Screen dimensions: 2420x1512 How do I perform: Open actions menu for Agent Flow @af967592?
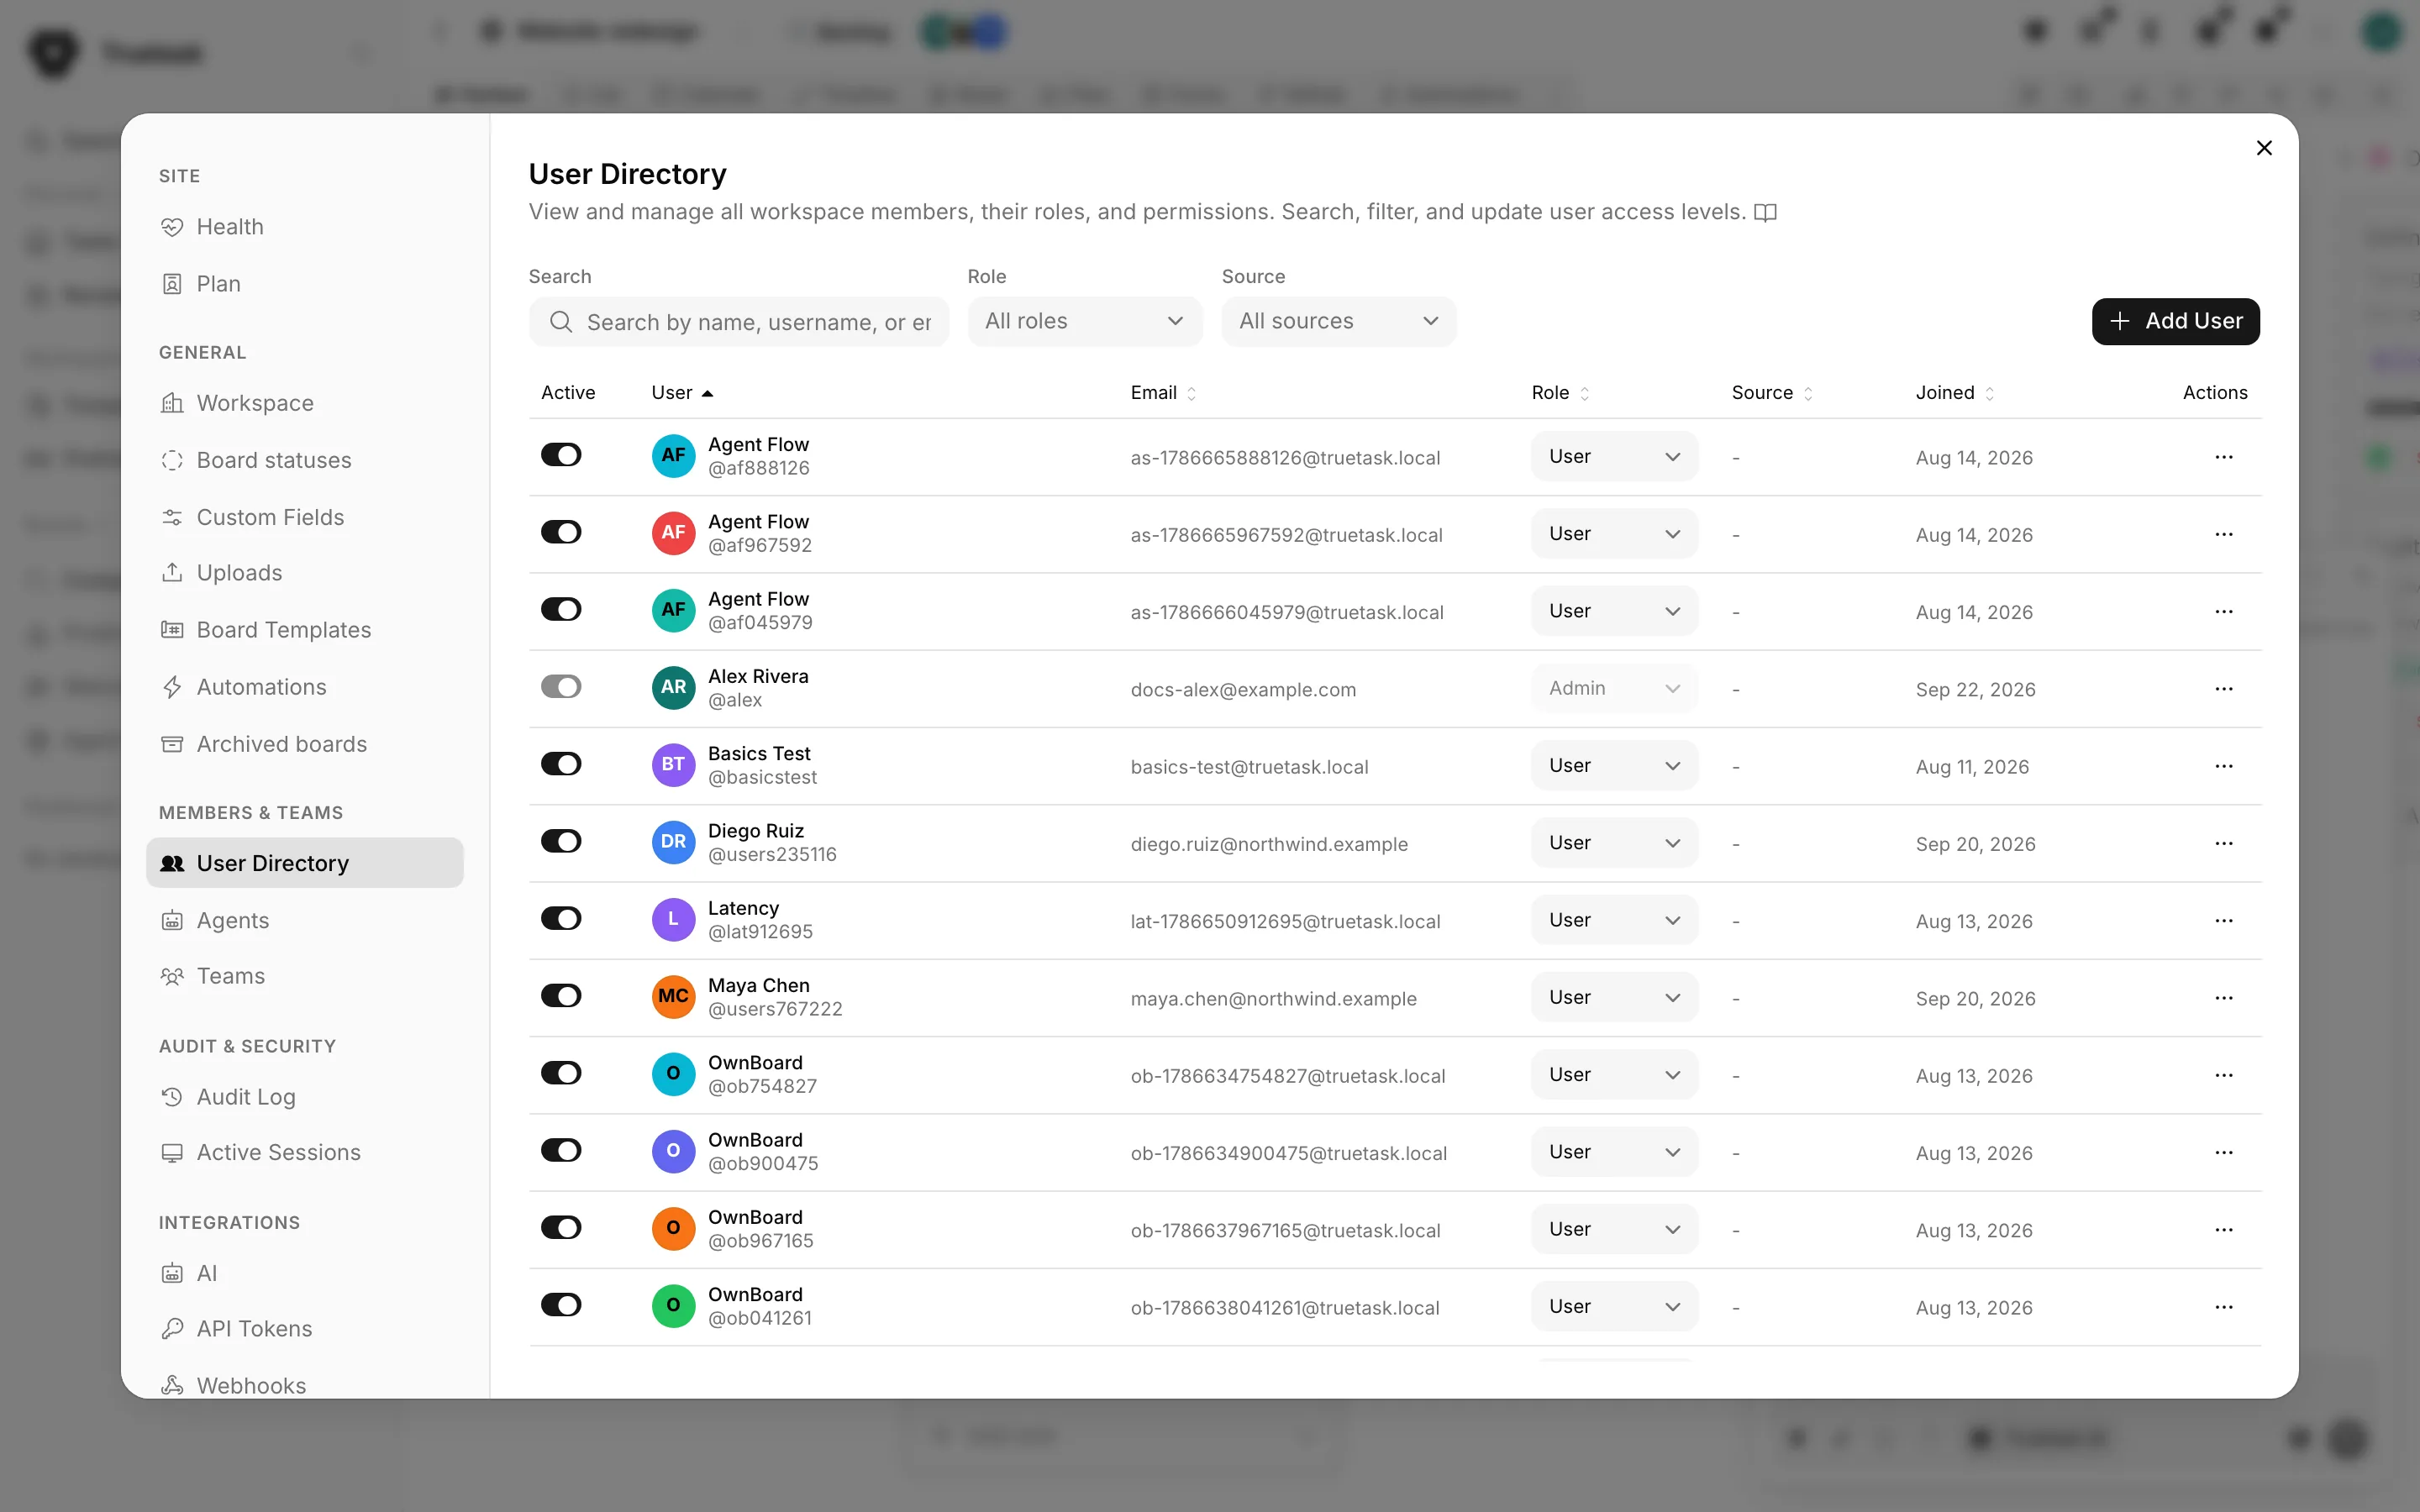pyautogui.click(x=2223, y=534)
